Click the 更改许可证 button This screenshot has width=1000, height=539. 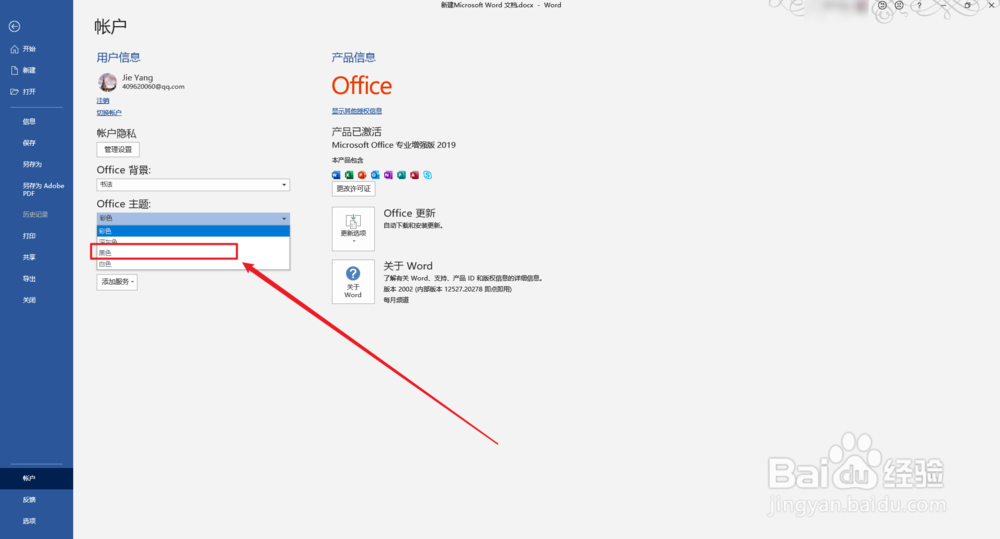point(353,189)
